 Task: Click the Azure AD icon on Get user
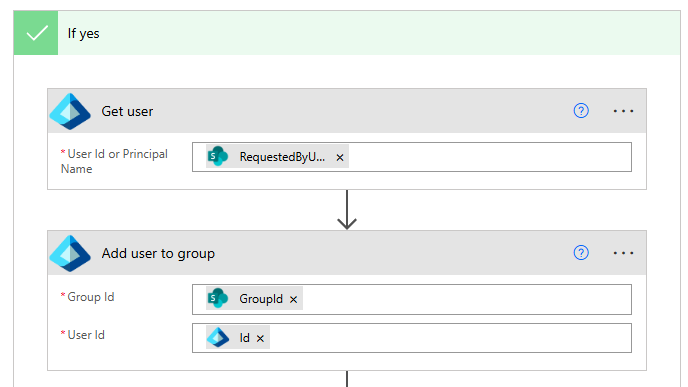point(70,111)
